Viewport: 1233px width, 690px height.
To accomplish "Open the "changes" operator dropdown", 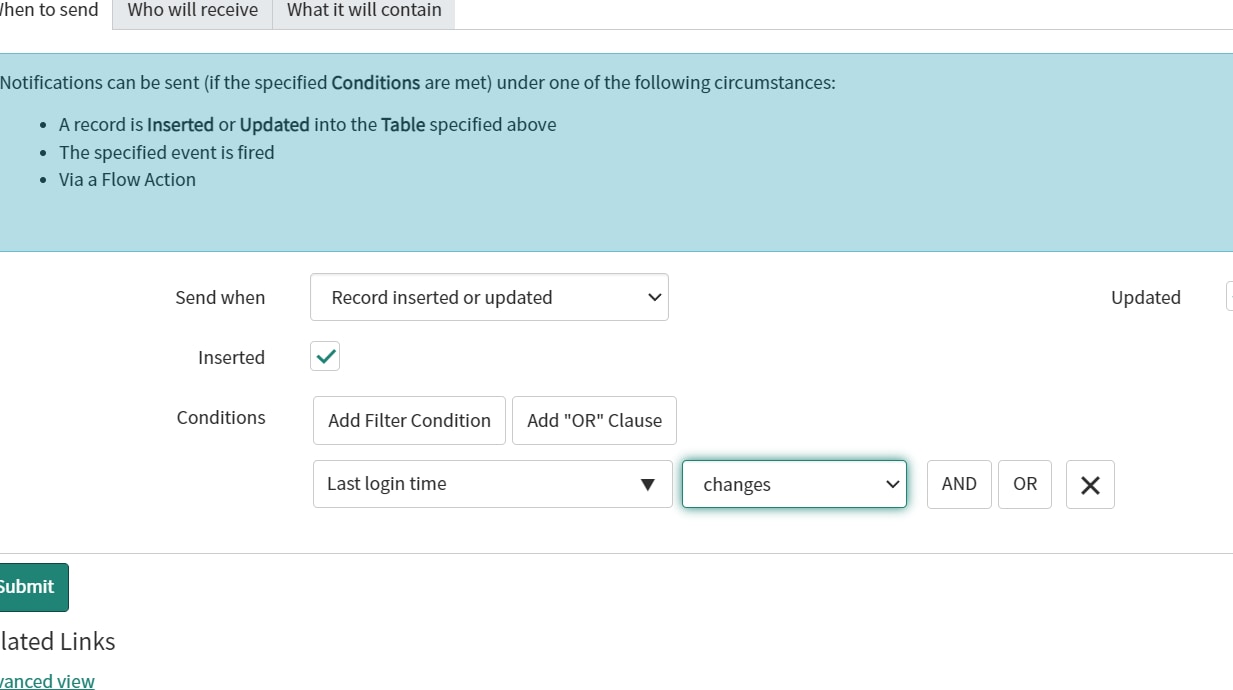I will [793, 484].
